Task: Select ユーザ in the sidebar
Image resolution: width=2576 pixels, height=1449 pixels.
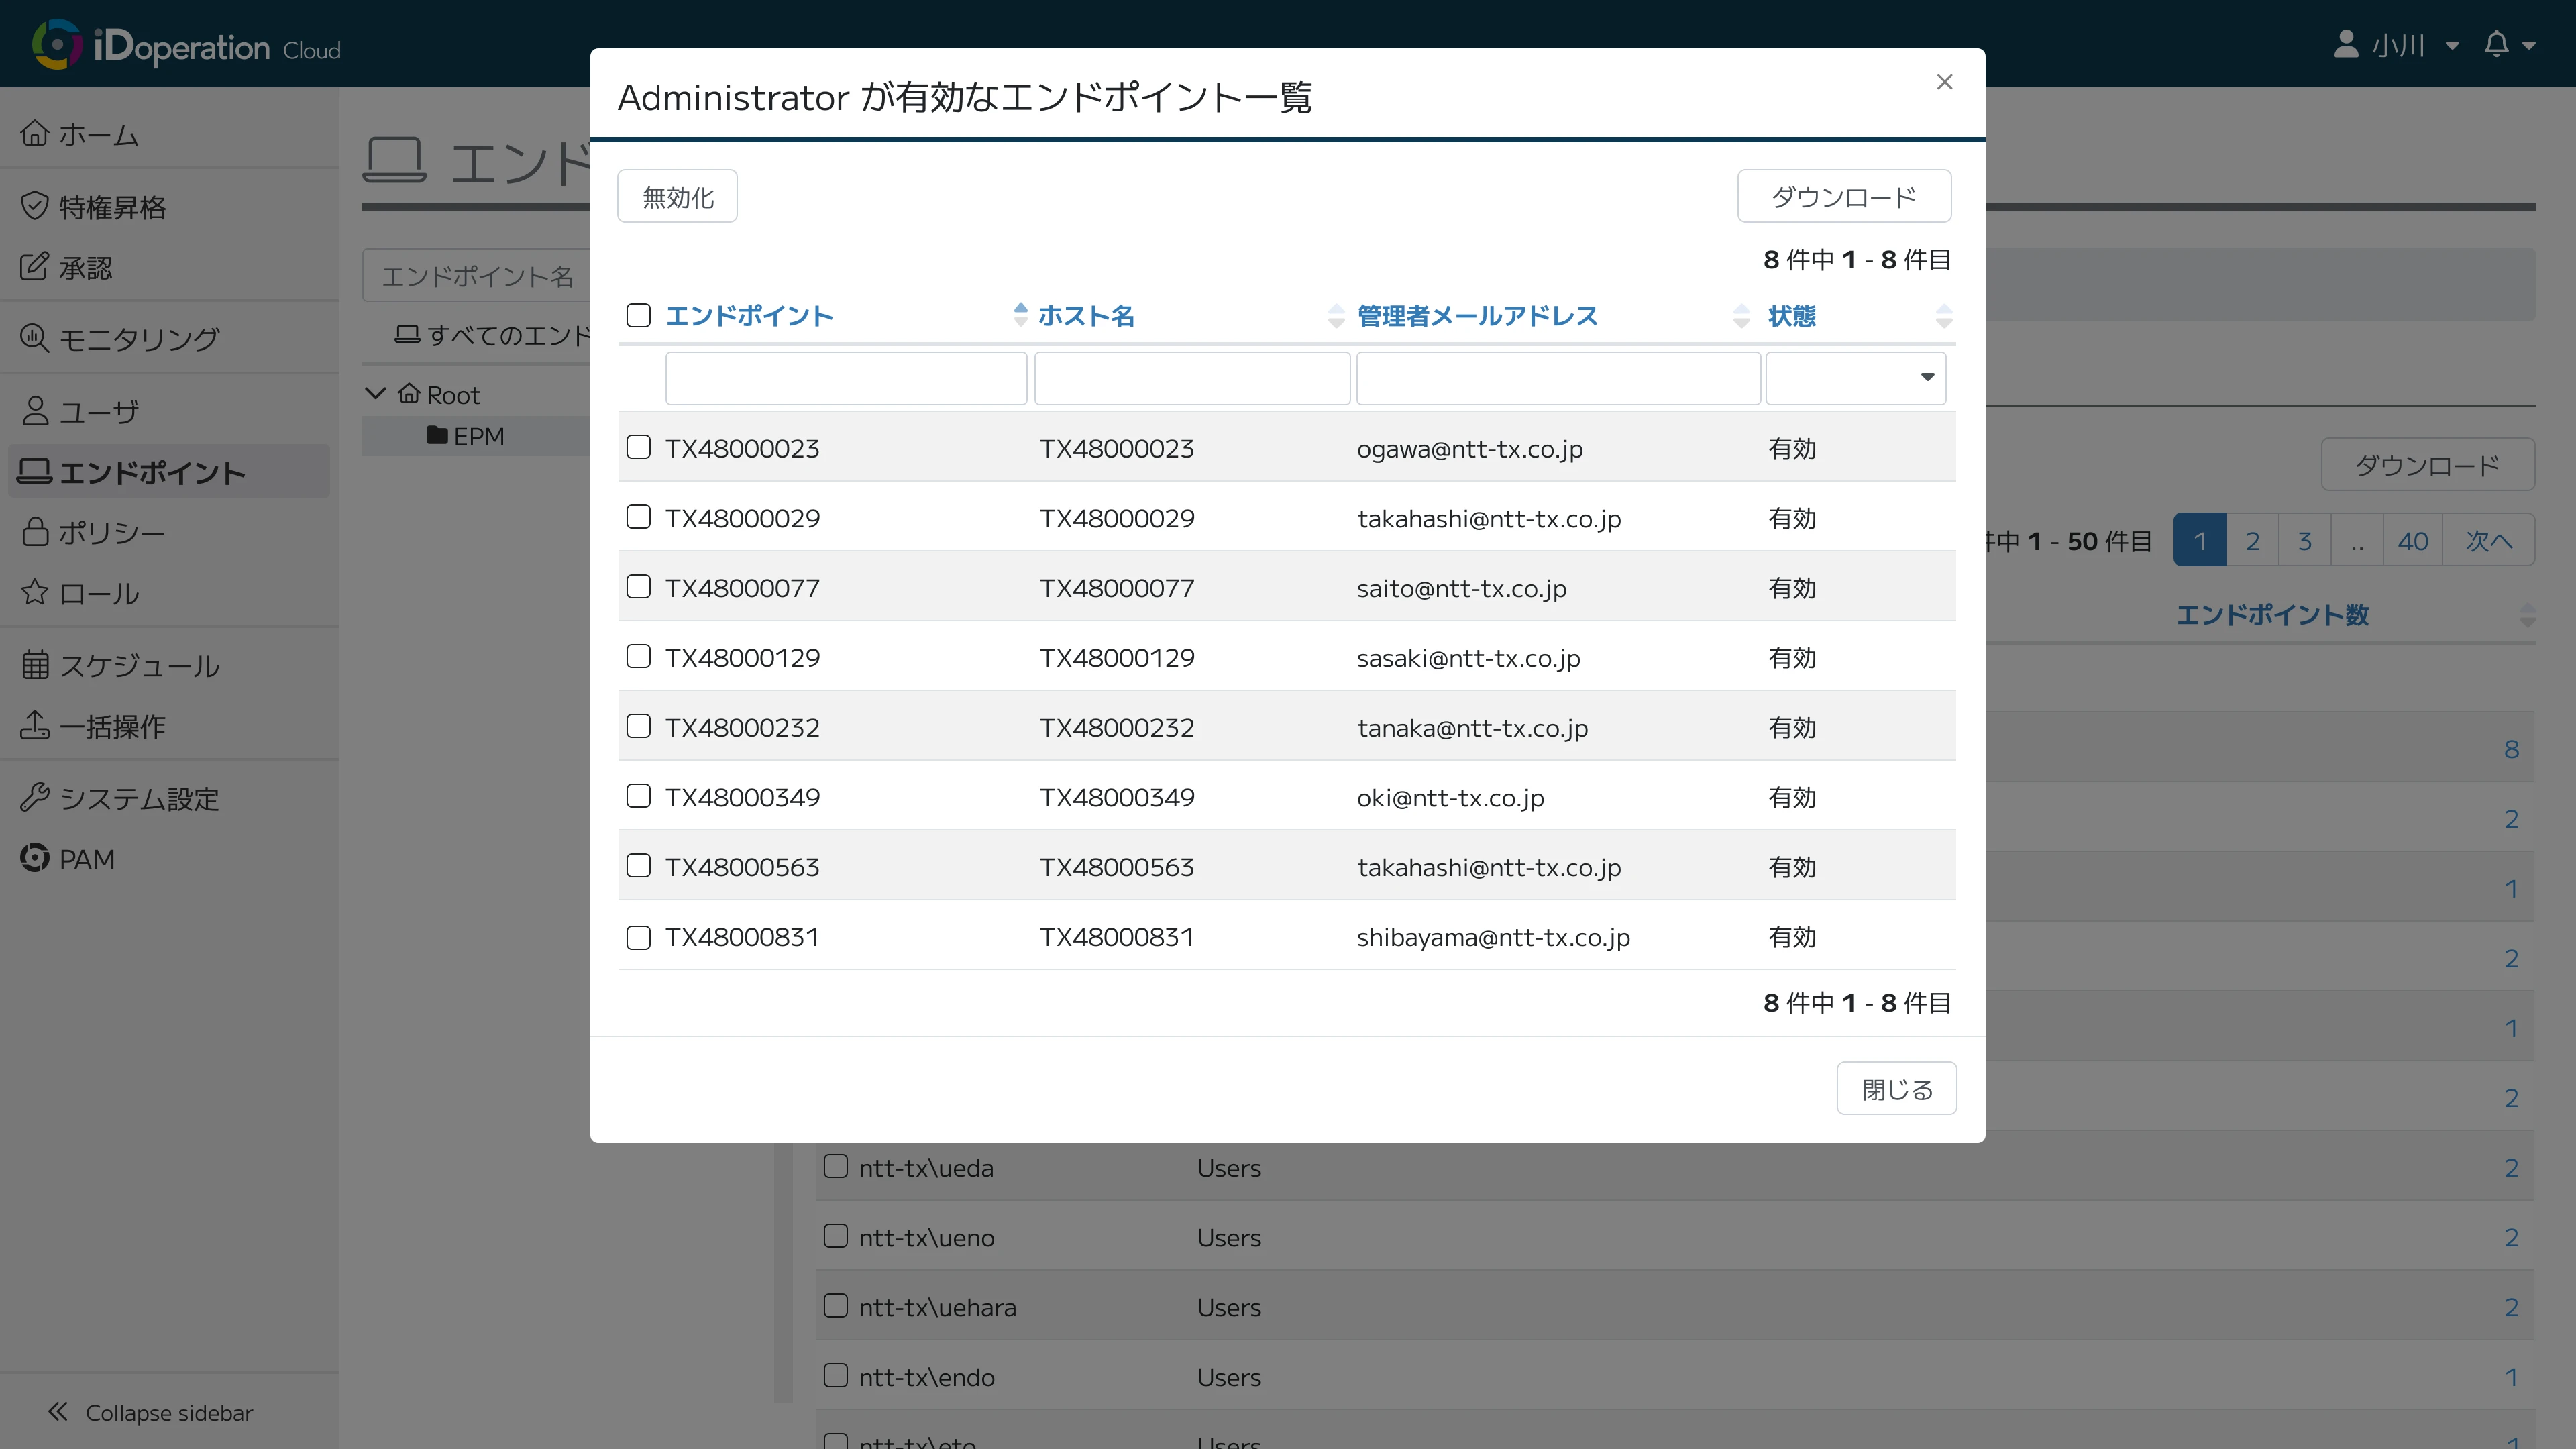Action: tap(99, 410)
